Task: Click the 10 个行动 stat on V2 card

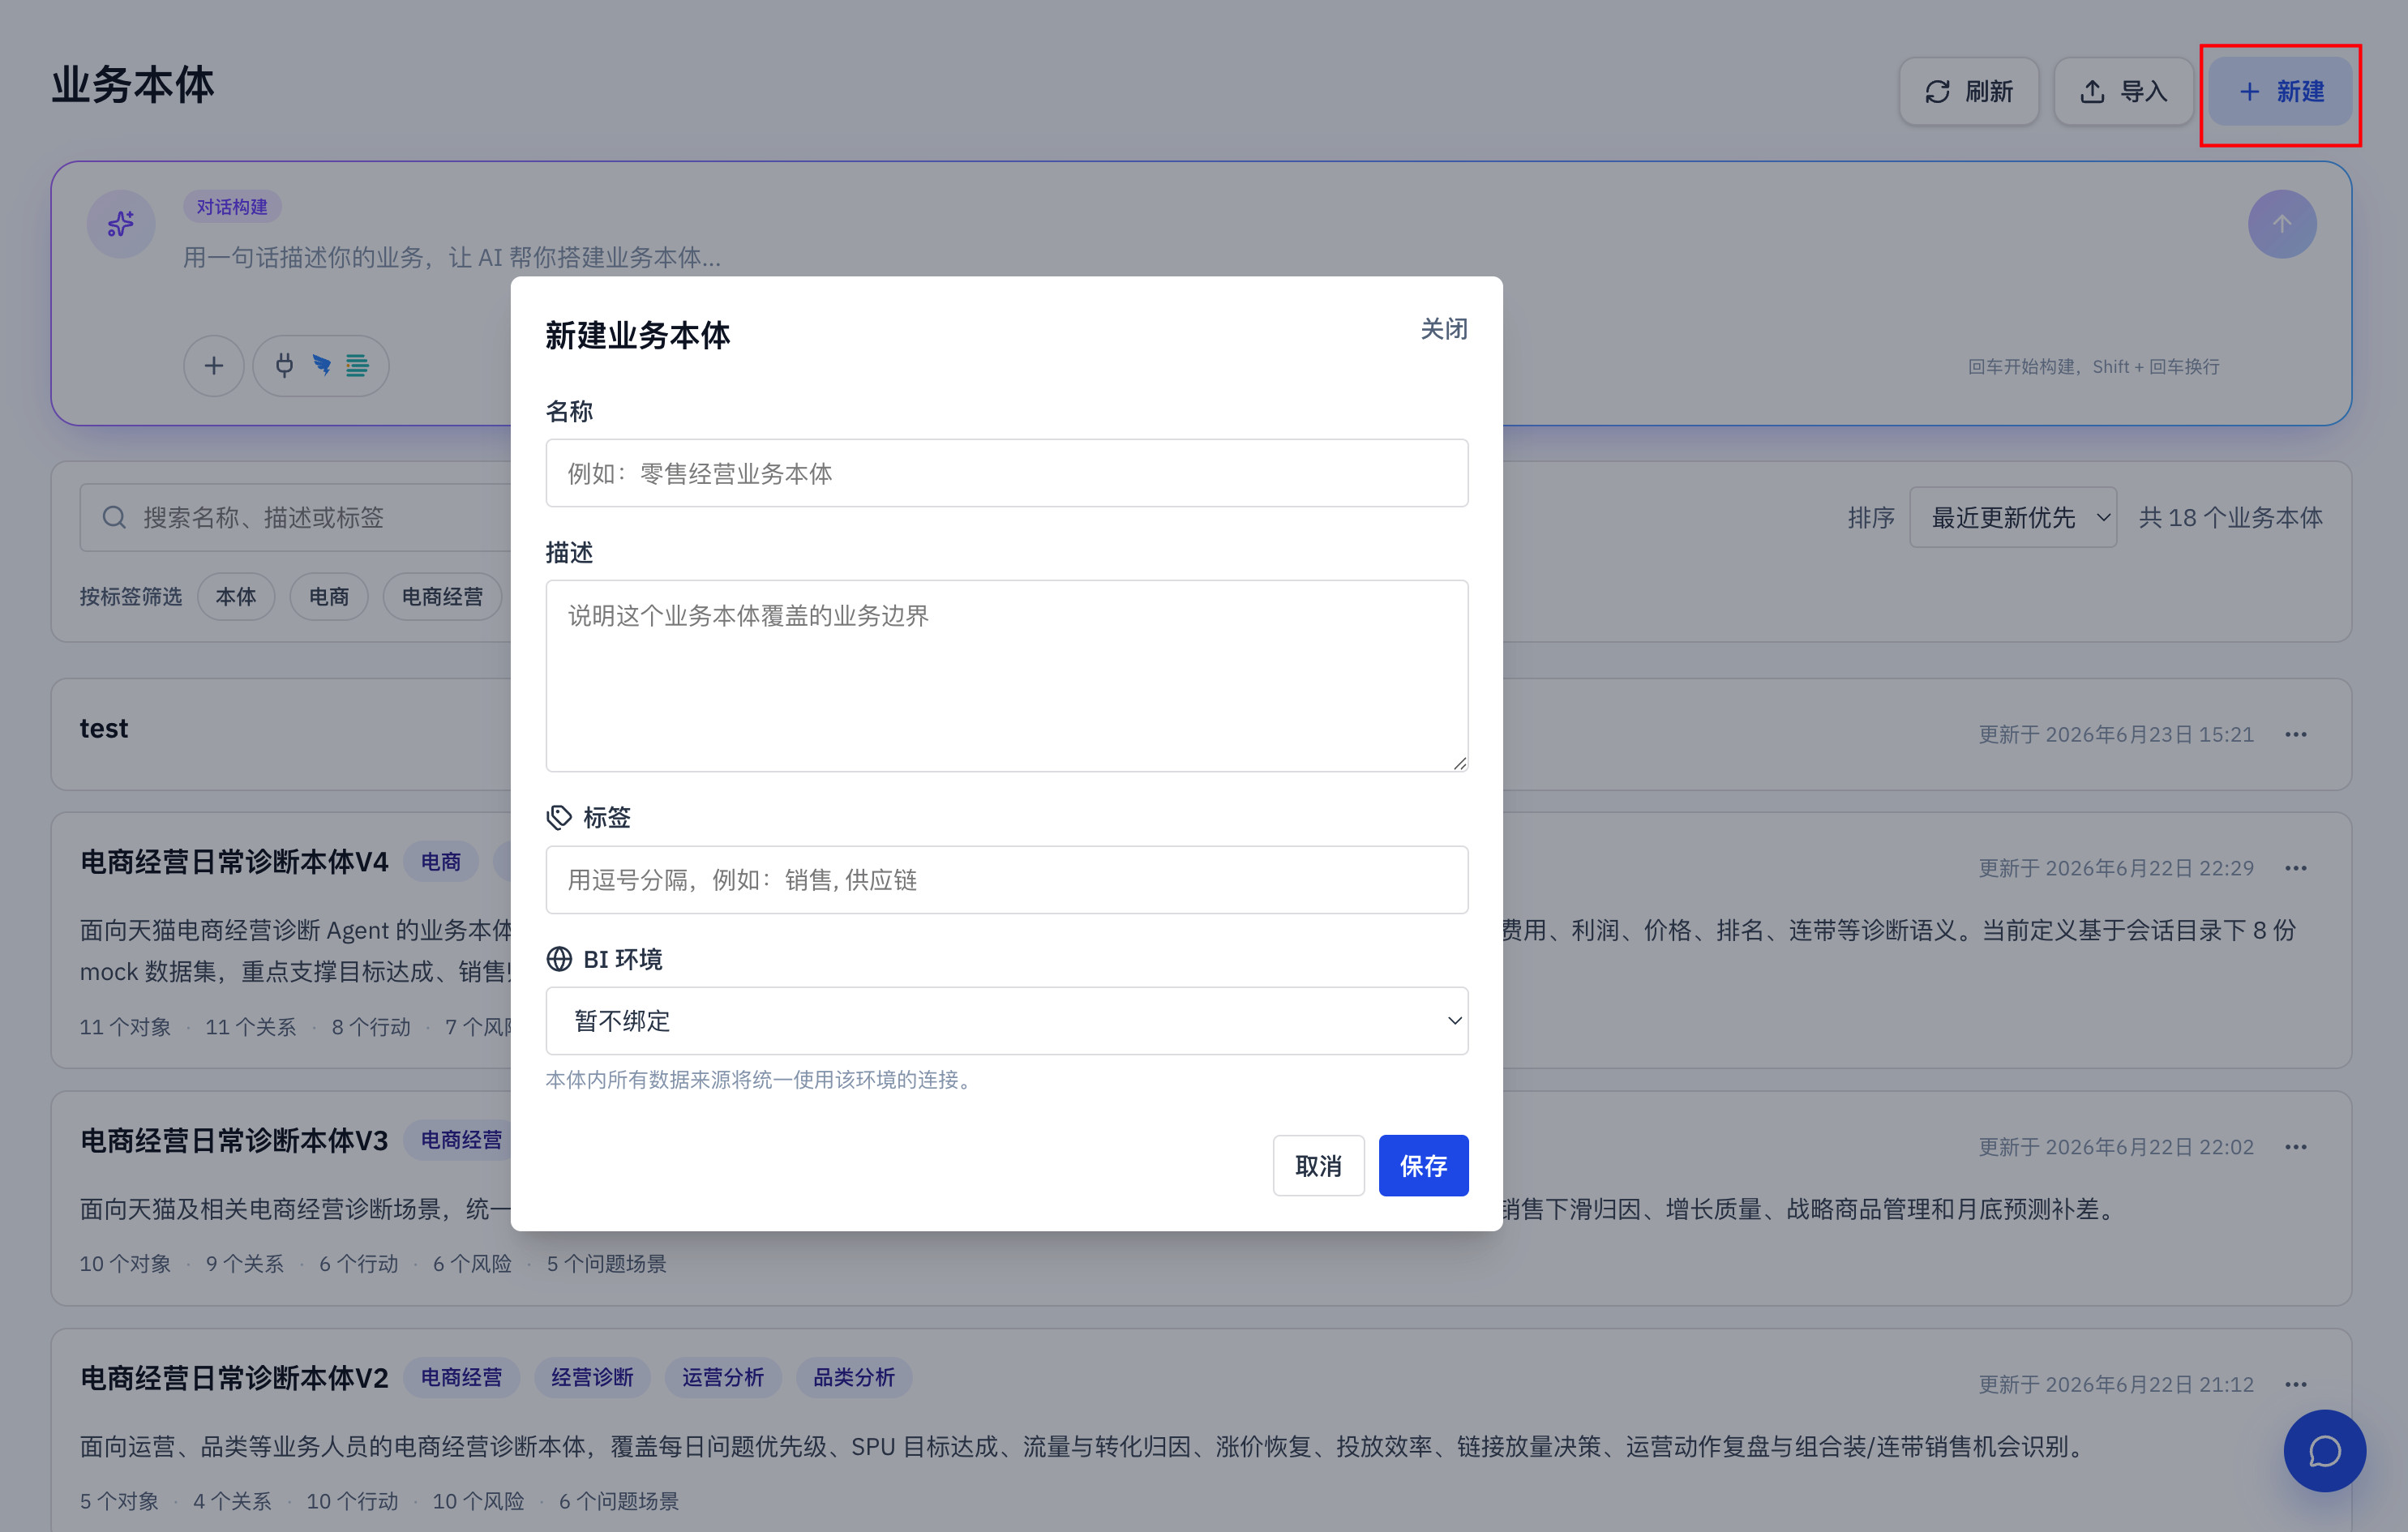Action: (352, 1502)
